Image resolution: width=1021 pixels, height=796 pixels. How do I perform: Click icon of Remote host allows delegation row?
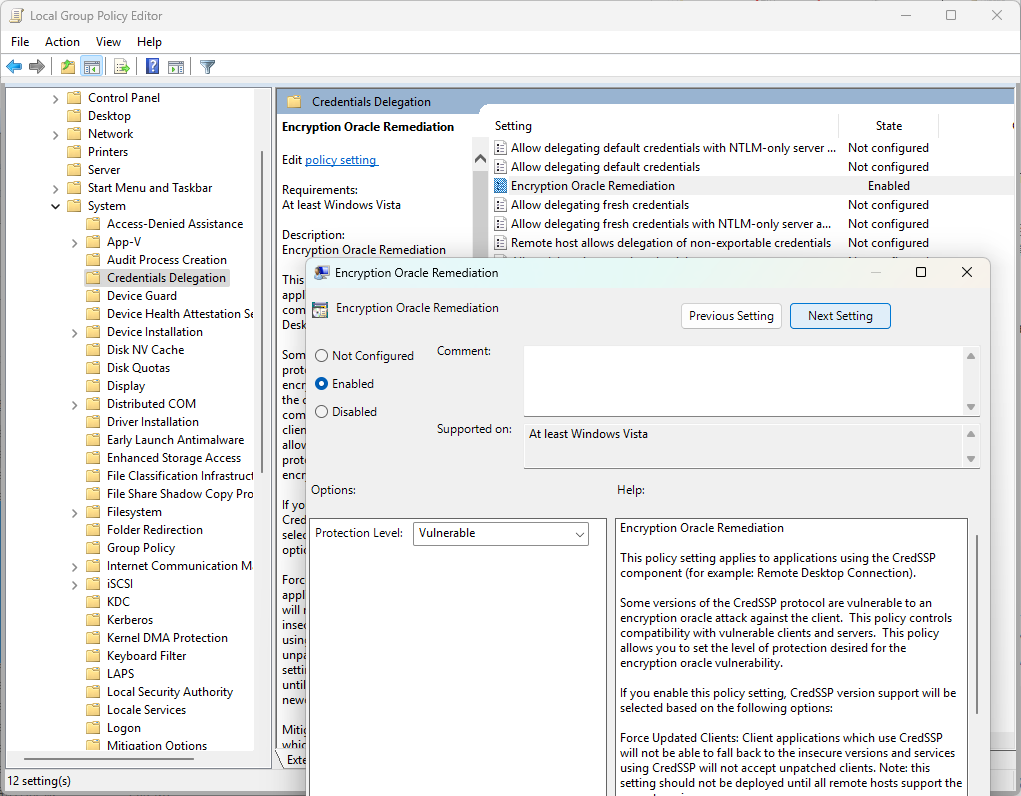pyautogui.click(x=500, y=242)
